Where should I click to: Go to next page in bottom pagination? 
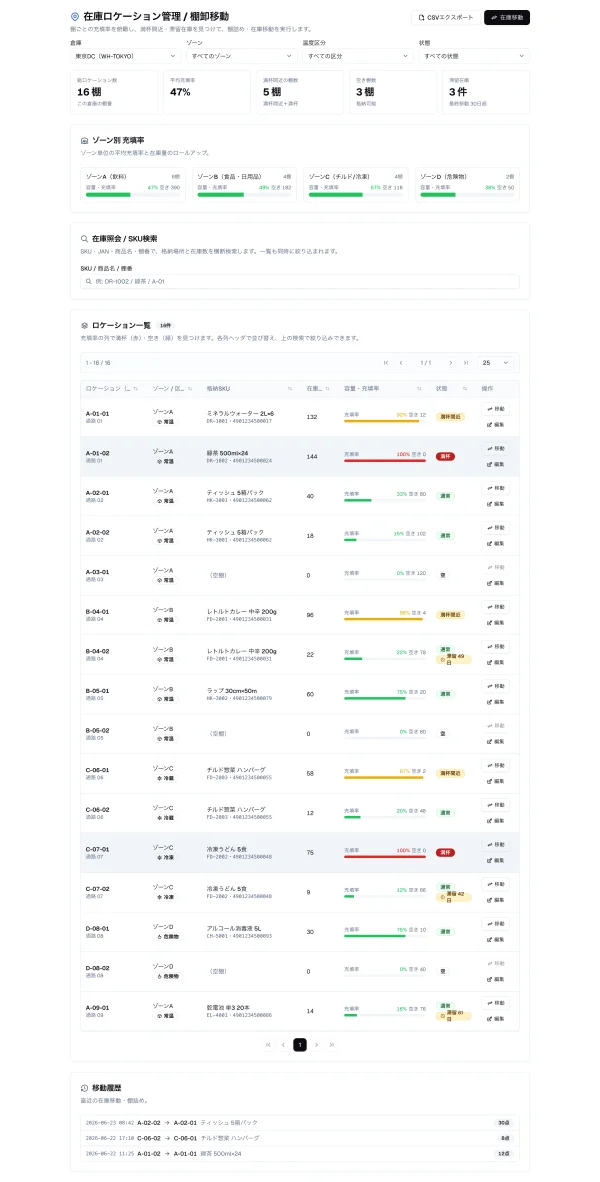point(317,1044)
